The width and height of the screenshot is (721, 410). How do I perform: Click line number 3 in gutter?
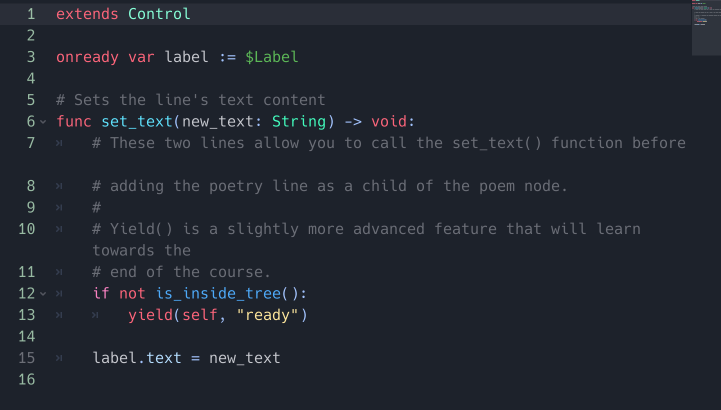click(31, 57)
